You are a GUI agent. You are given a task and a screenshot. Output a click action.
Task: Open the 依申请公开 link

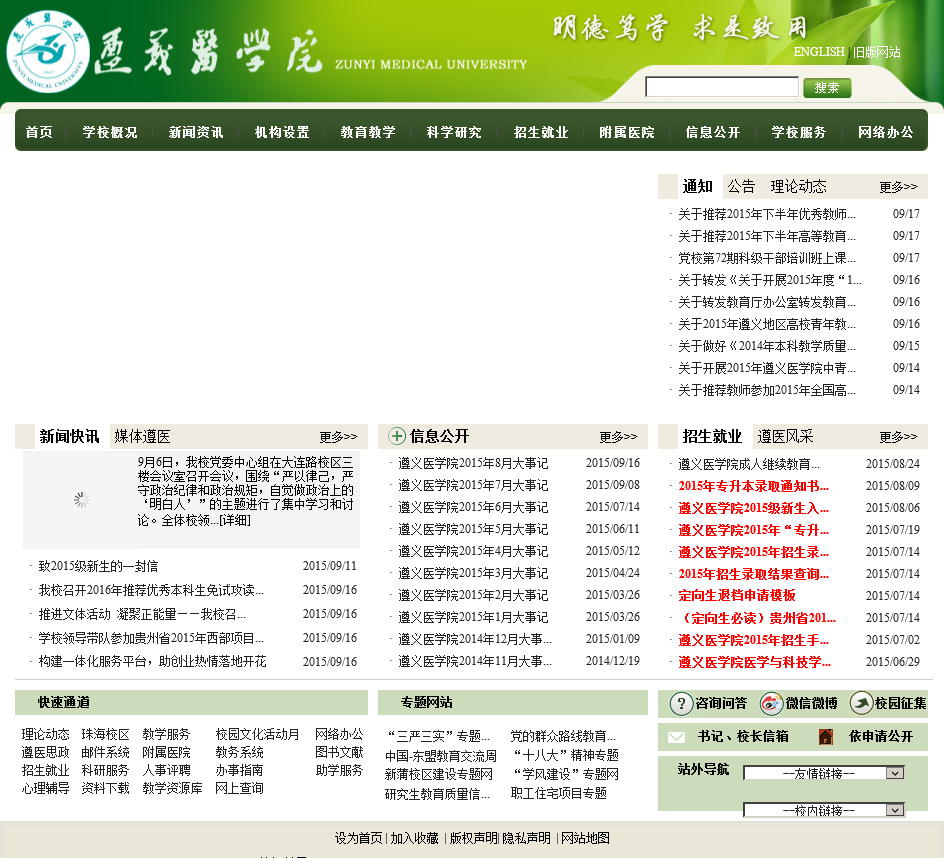point(881,736)
